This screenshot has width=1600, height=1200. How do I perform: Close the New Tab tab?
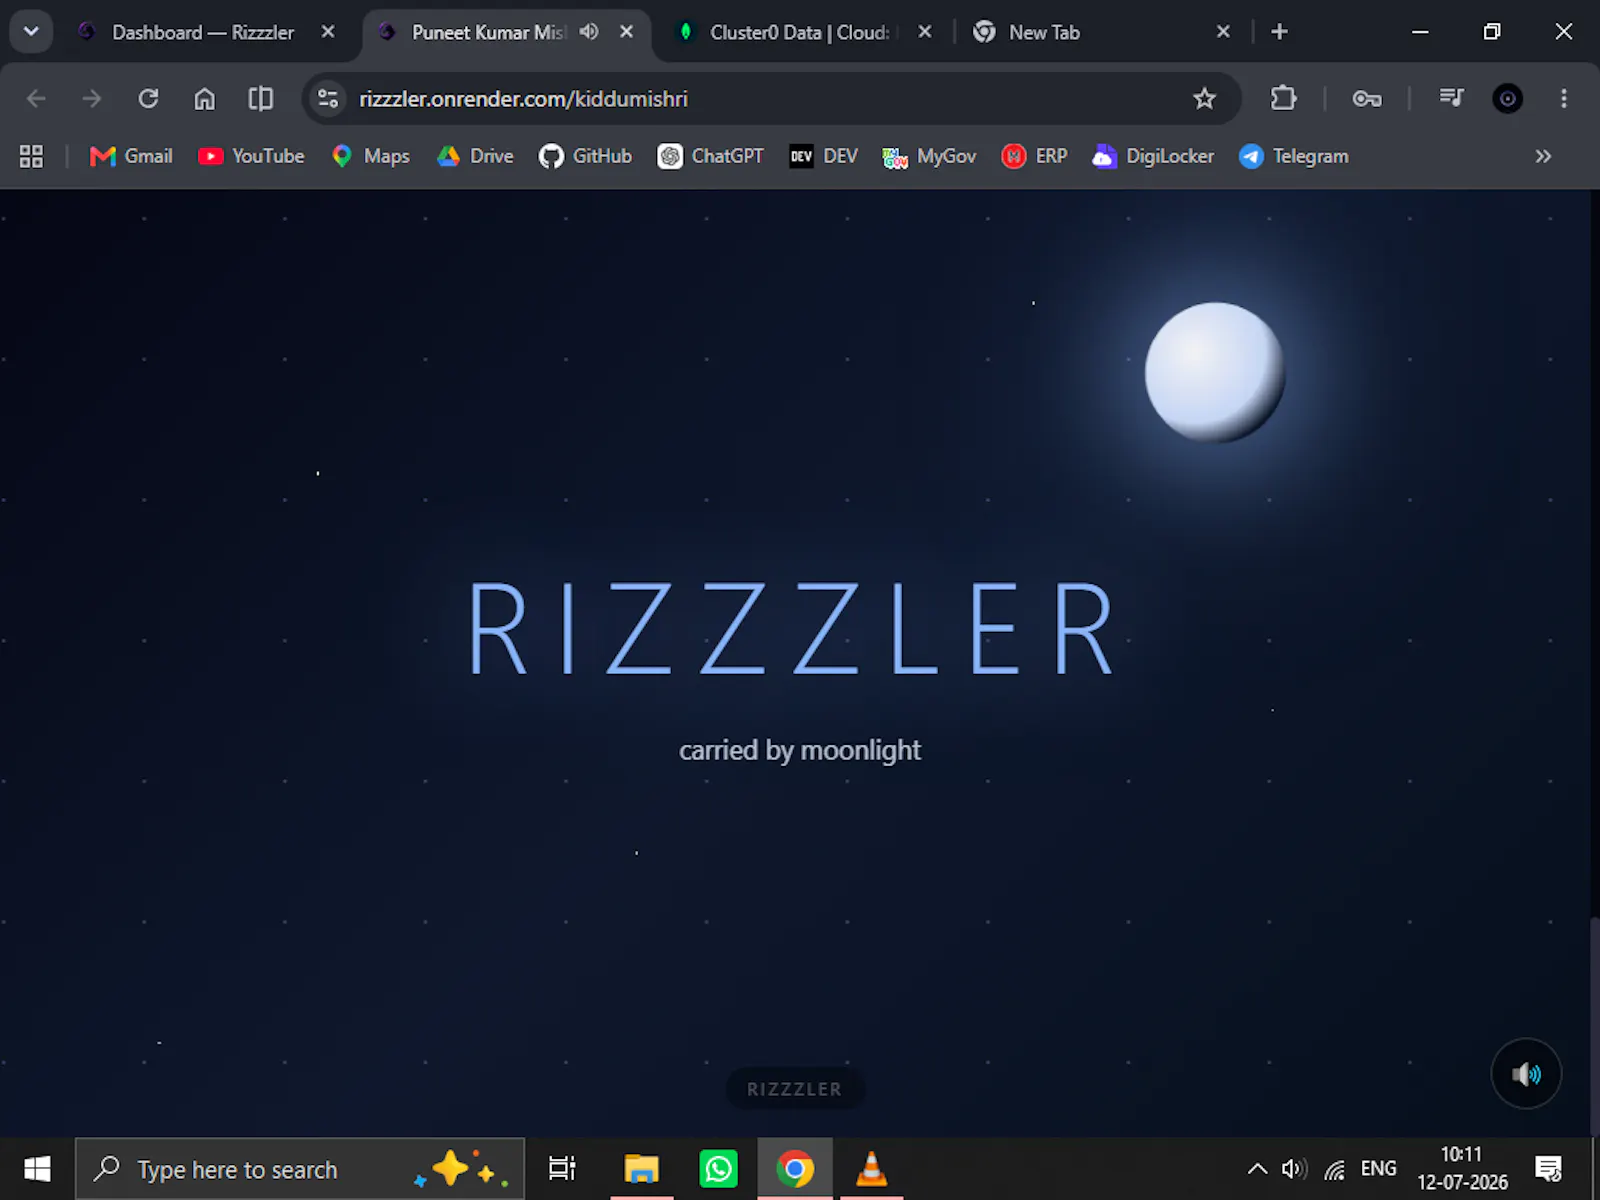point(1223,32)
